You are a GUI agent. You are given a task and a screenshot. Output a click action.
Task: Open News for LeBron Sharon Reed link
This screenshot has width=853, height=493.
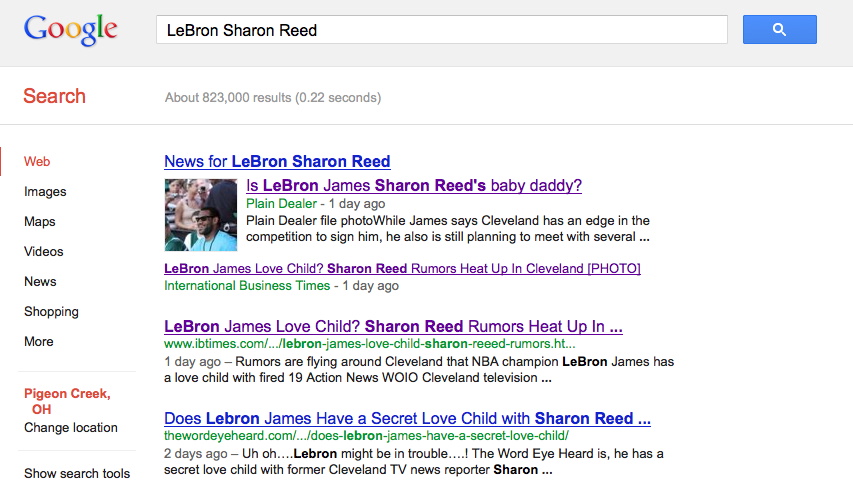[277, 162]
